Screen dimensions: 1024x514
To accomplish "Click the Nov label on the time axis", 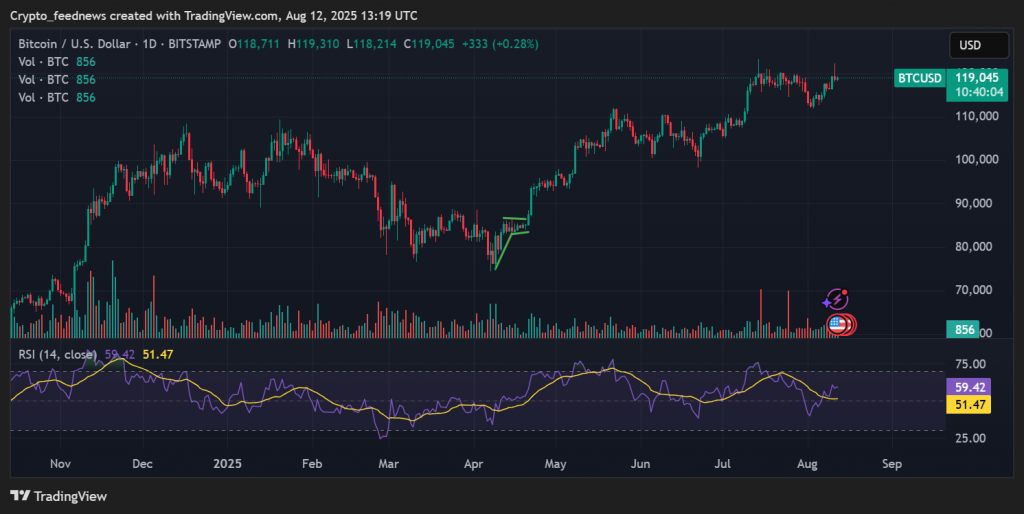I will tap(60, 464).
